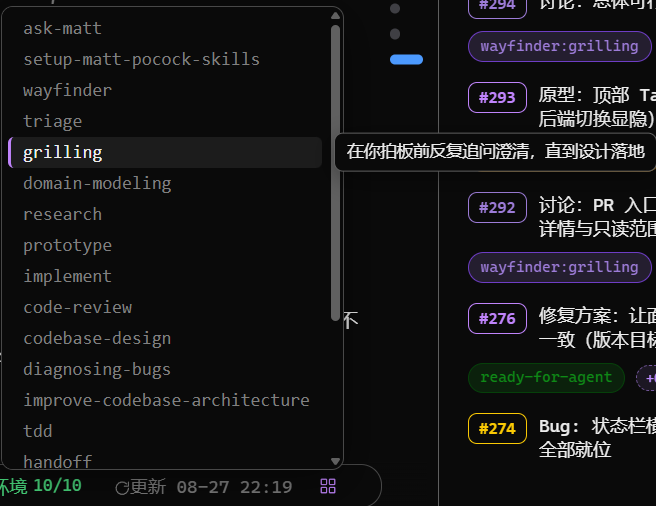Select the blue active pager indicator
This screenshot has height=506, width=656.
click(x=406, y=59)
